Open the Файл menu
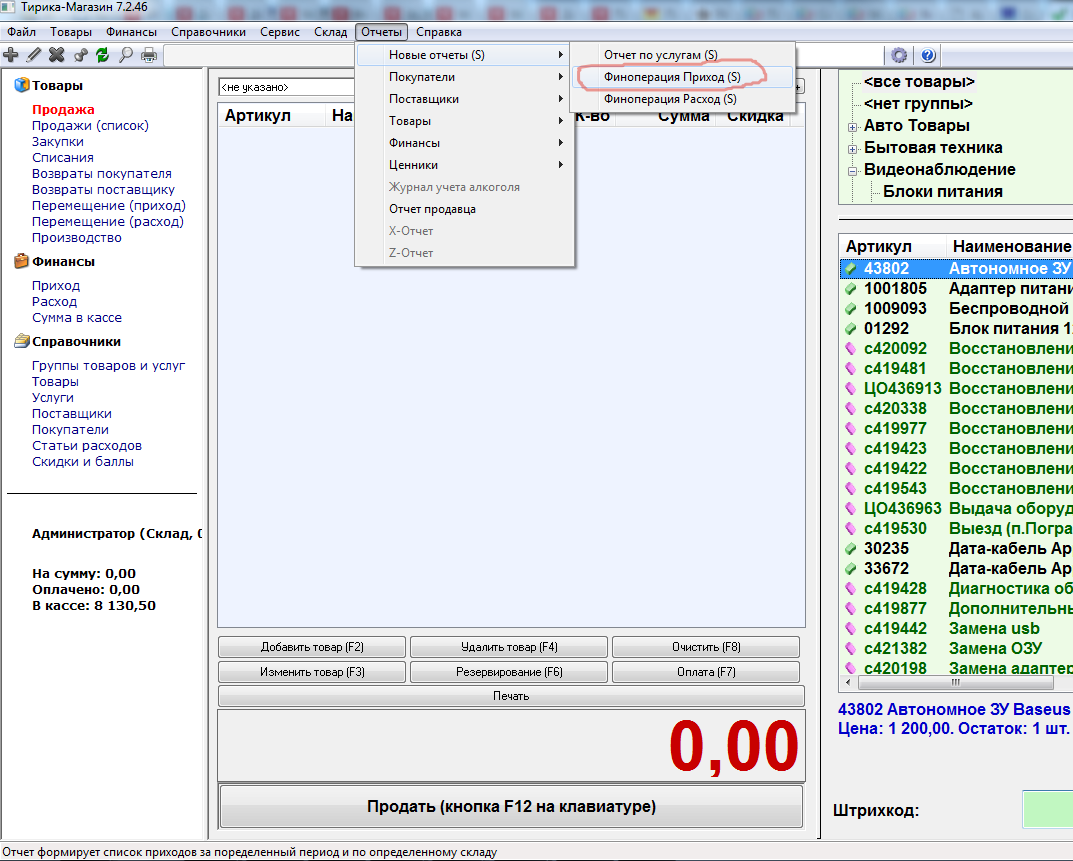This screenshot has height=861, width=1073. [21, 32]
